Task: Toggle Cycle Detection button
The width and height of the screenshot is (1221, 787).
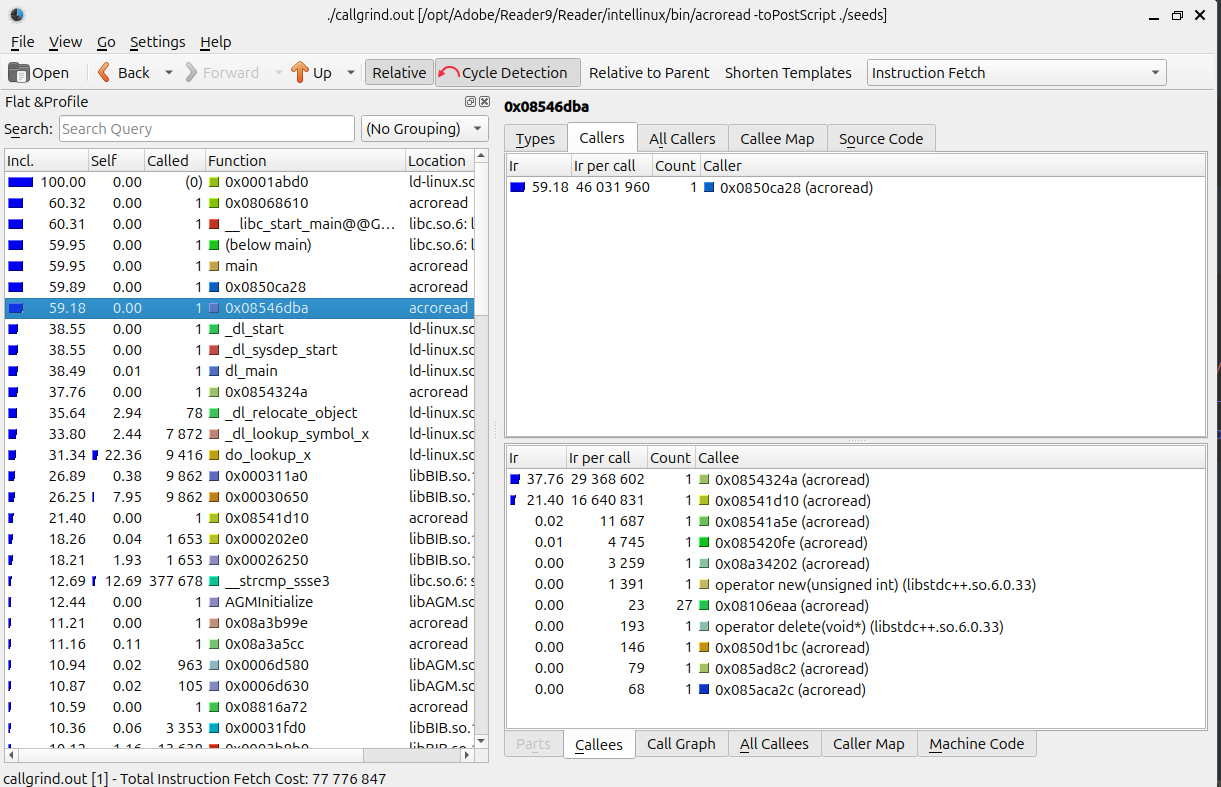Action: [x=507, y=73]
